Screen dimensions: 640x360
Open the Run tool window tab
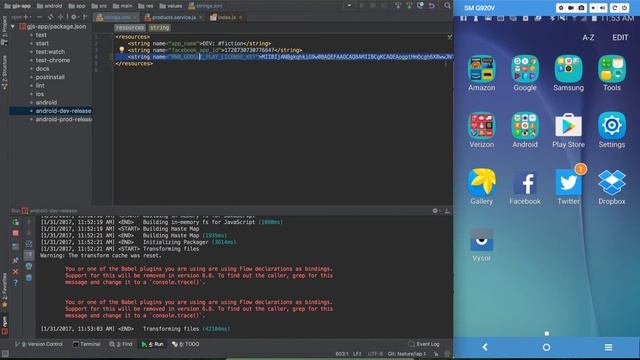(153, 344)
